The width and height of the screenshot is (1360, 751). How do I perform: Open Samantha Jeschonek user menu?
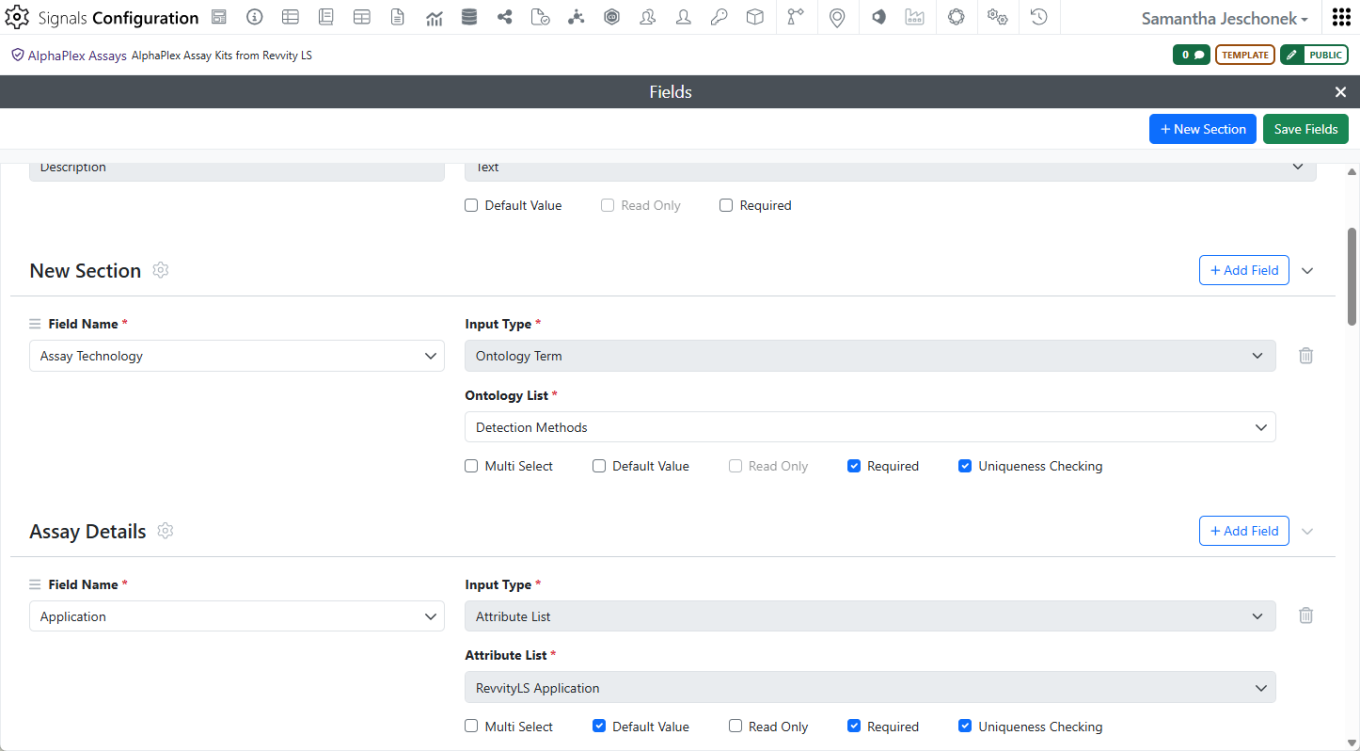coord(1224,18)
